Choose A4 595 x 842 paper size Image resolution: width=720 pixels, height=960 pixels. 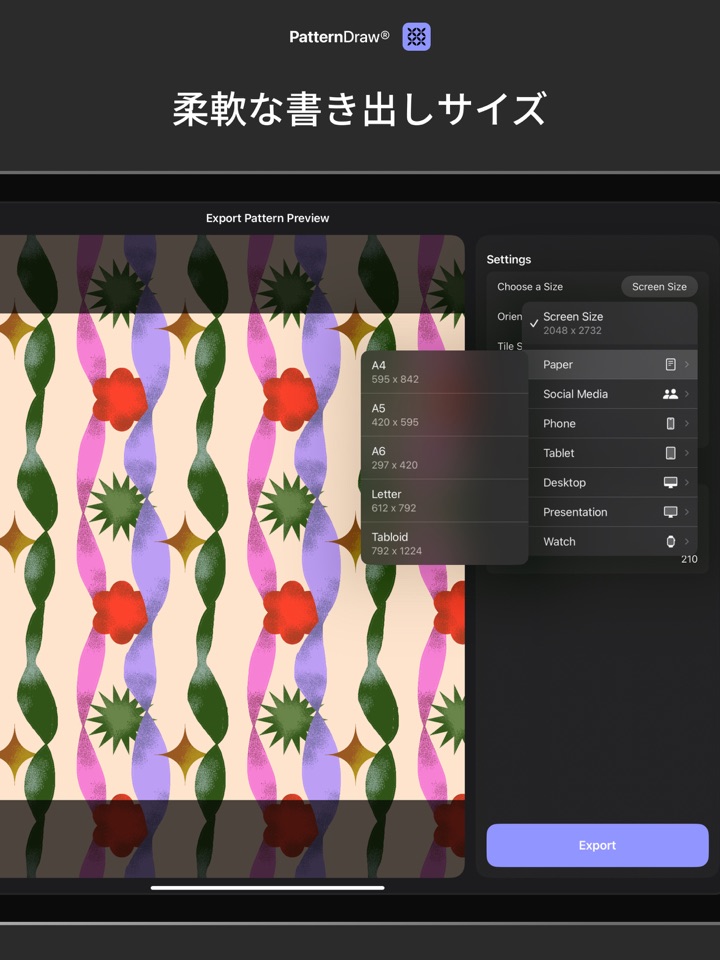[444, 372]
